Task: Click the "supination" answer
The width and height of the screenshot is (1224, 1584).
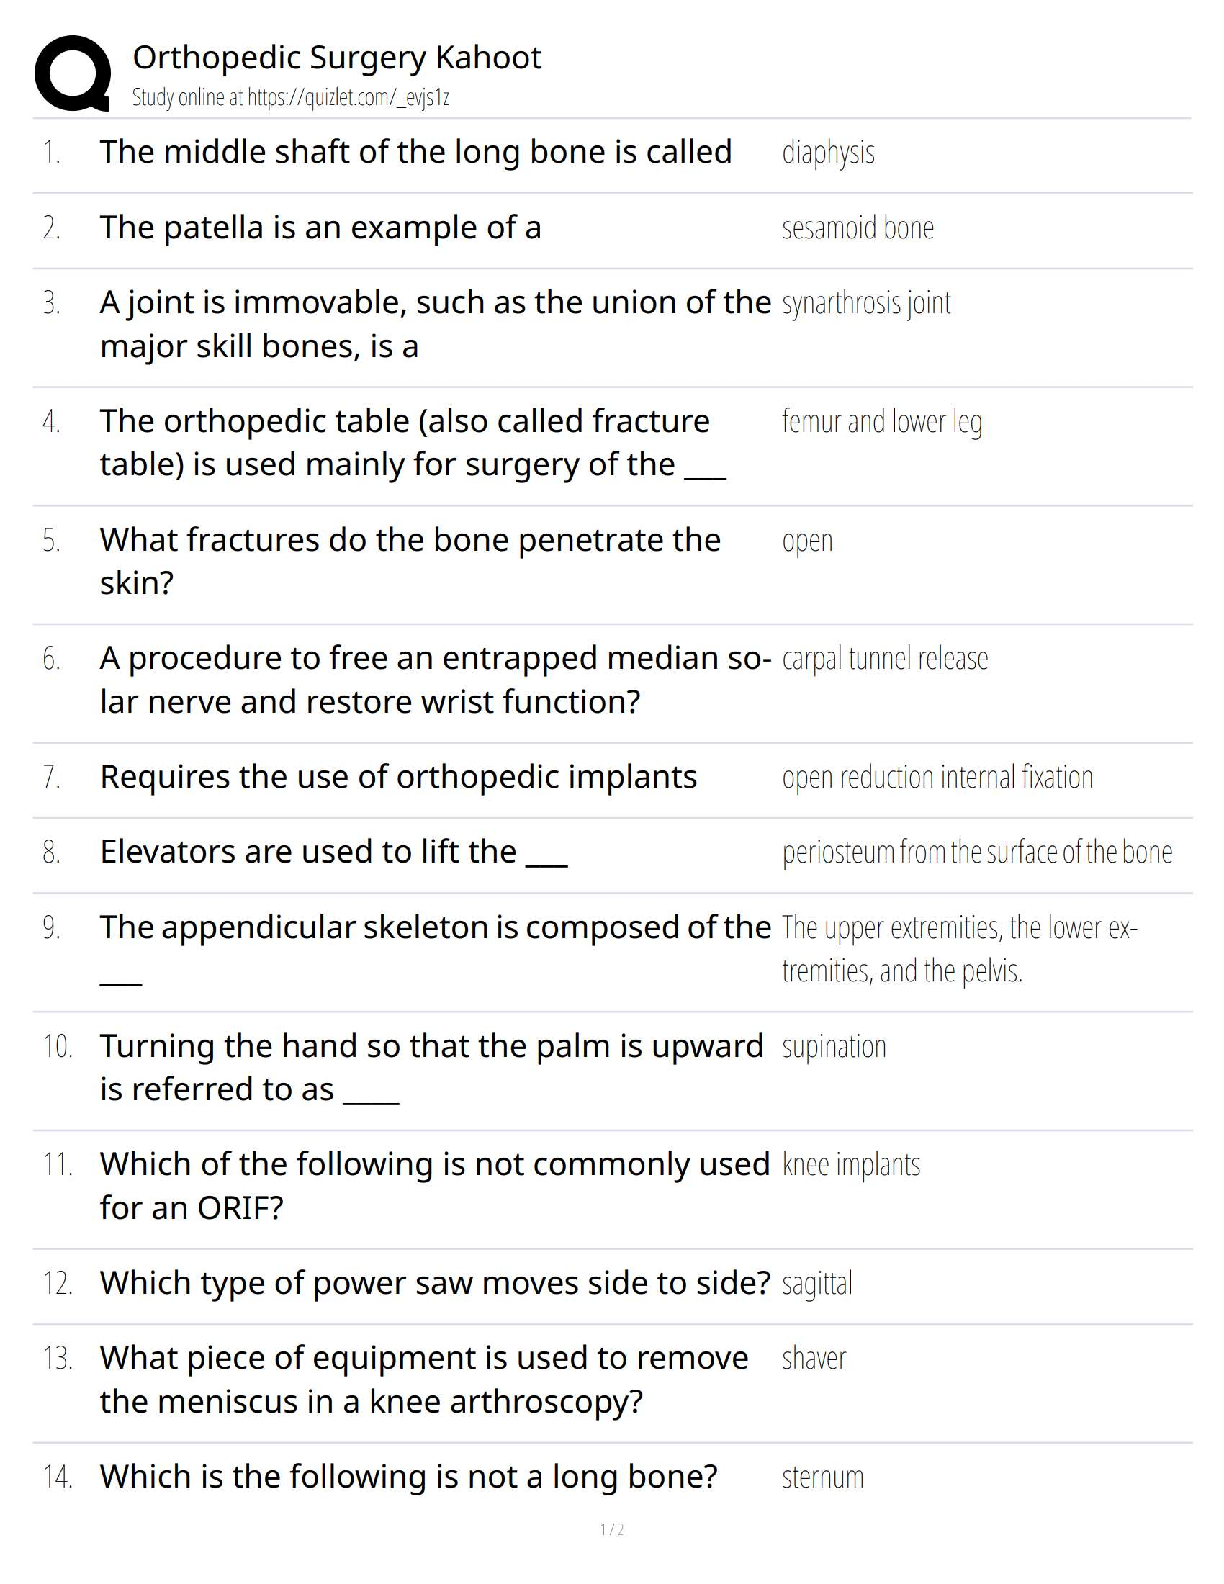Action: coord(834,1047)
